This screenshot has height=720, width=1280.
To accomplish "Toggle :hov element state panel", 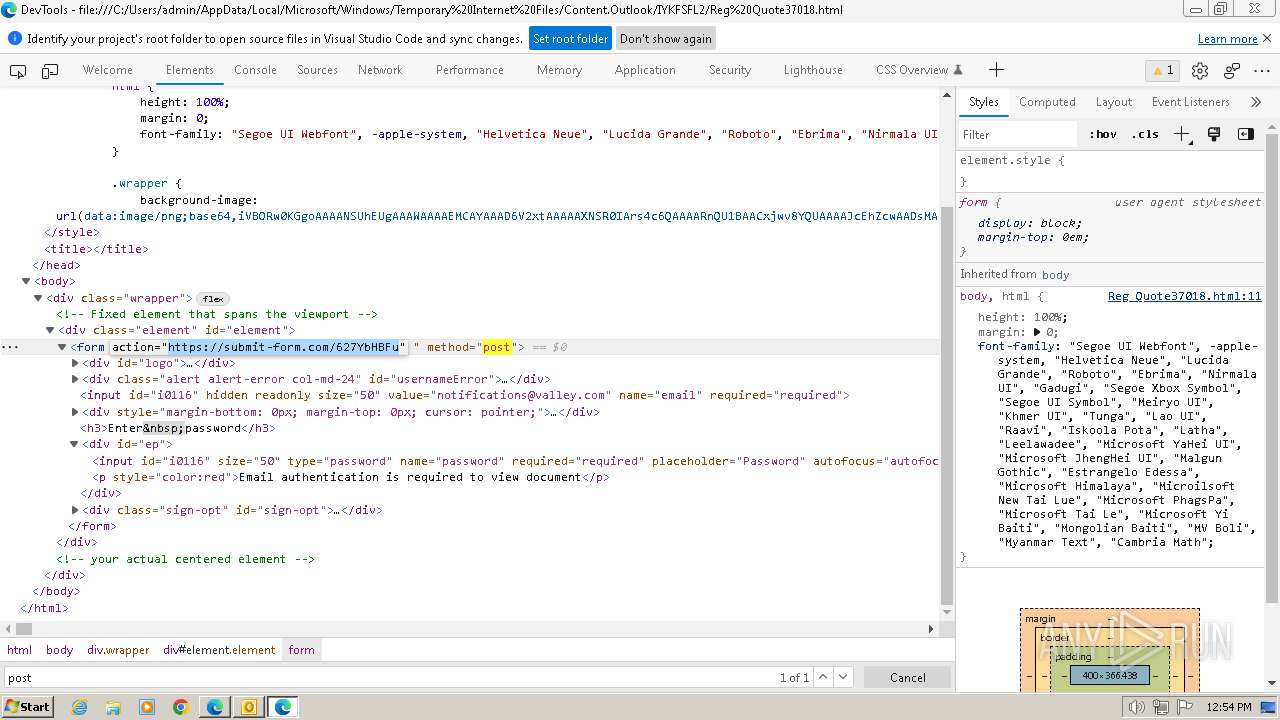I will pos(1103,134).
